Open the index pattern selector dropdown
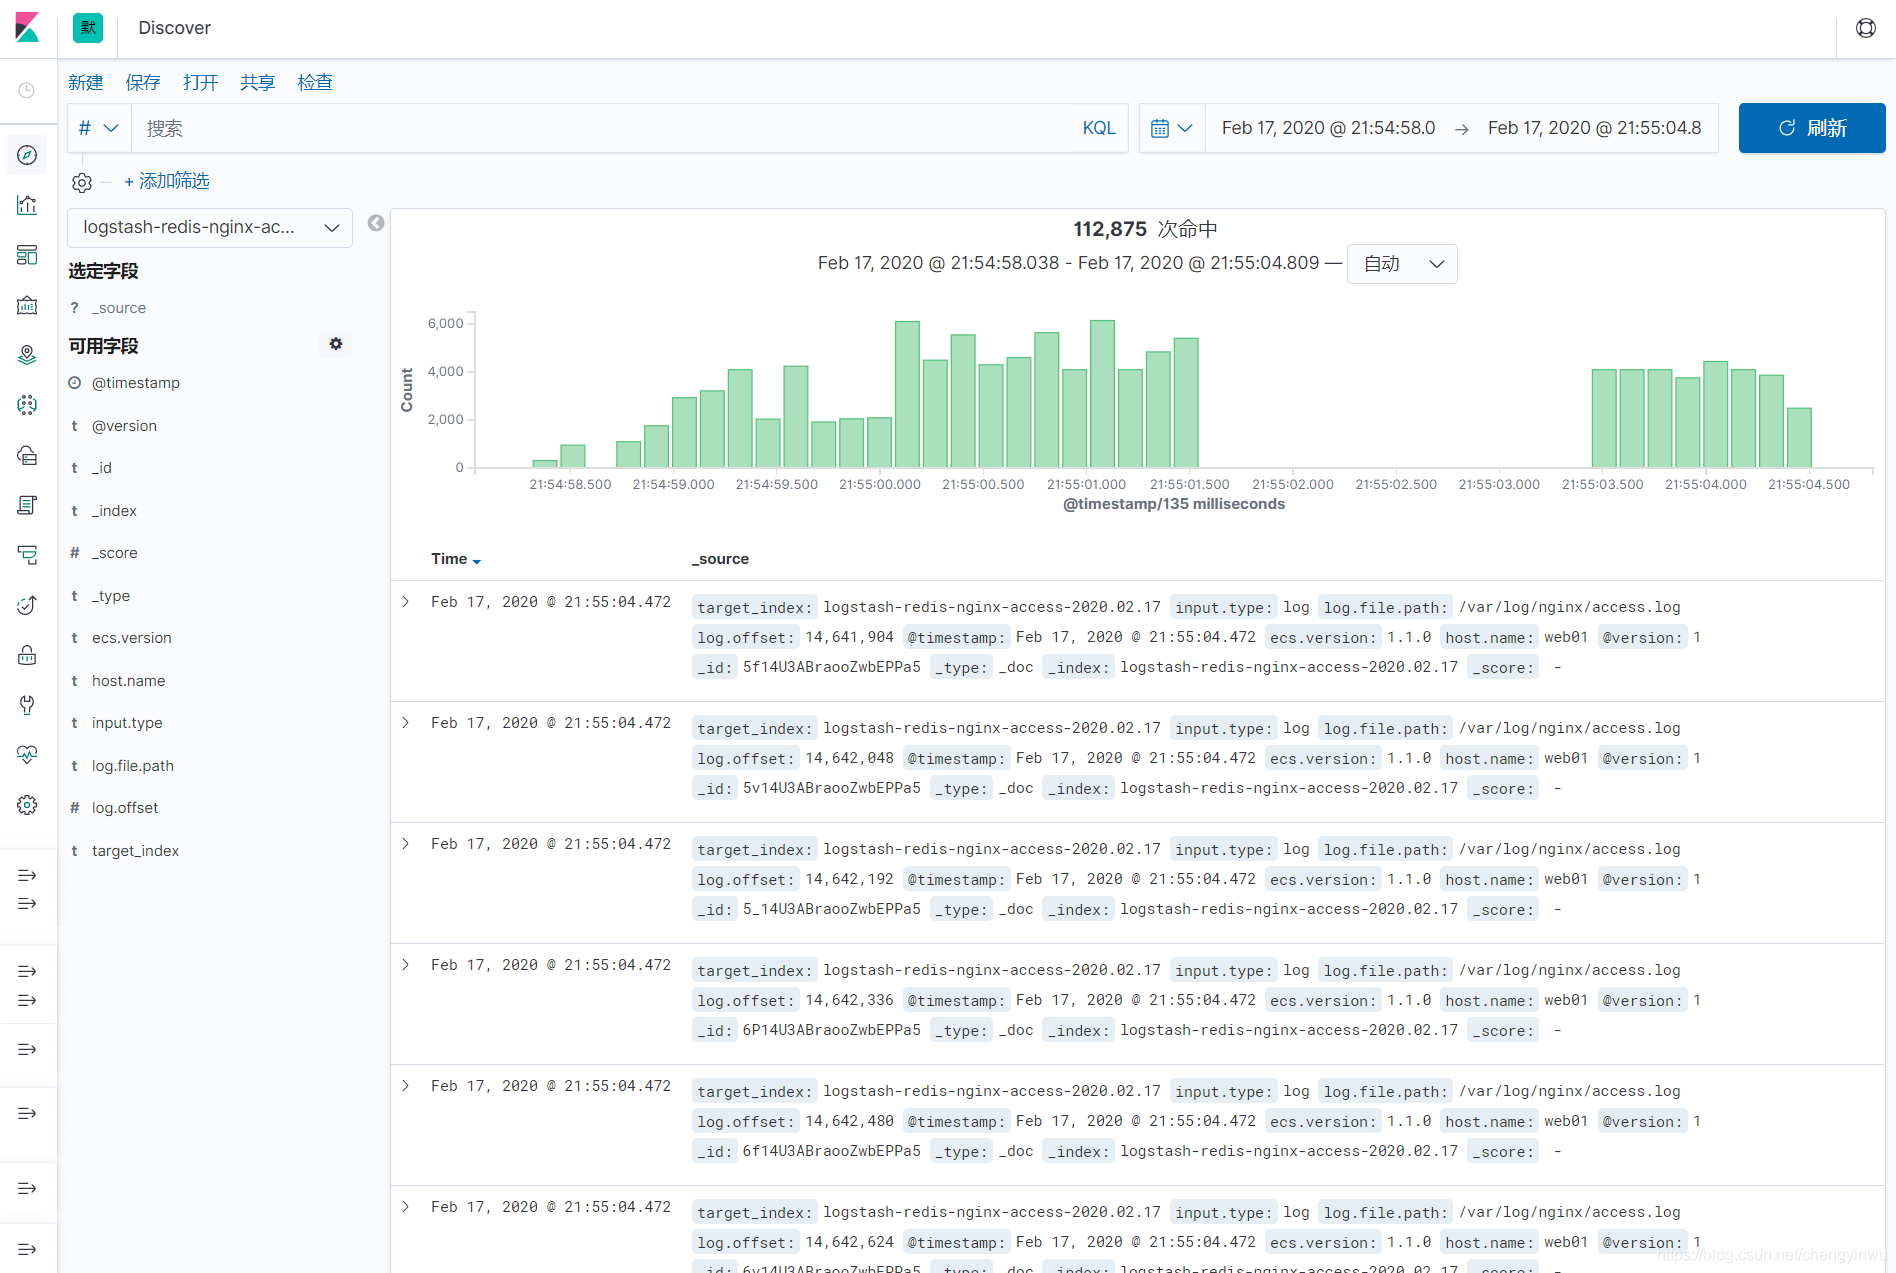The height and width of the screenshot is (1273, 1896). 210,228
